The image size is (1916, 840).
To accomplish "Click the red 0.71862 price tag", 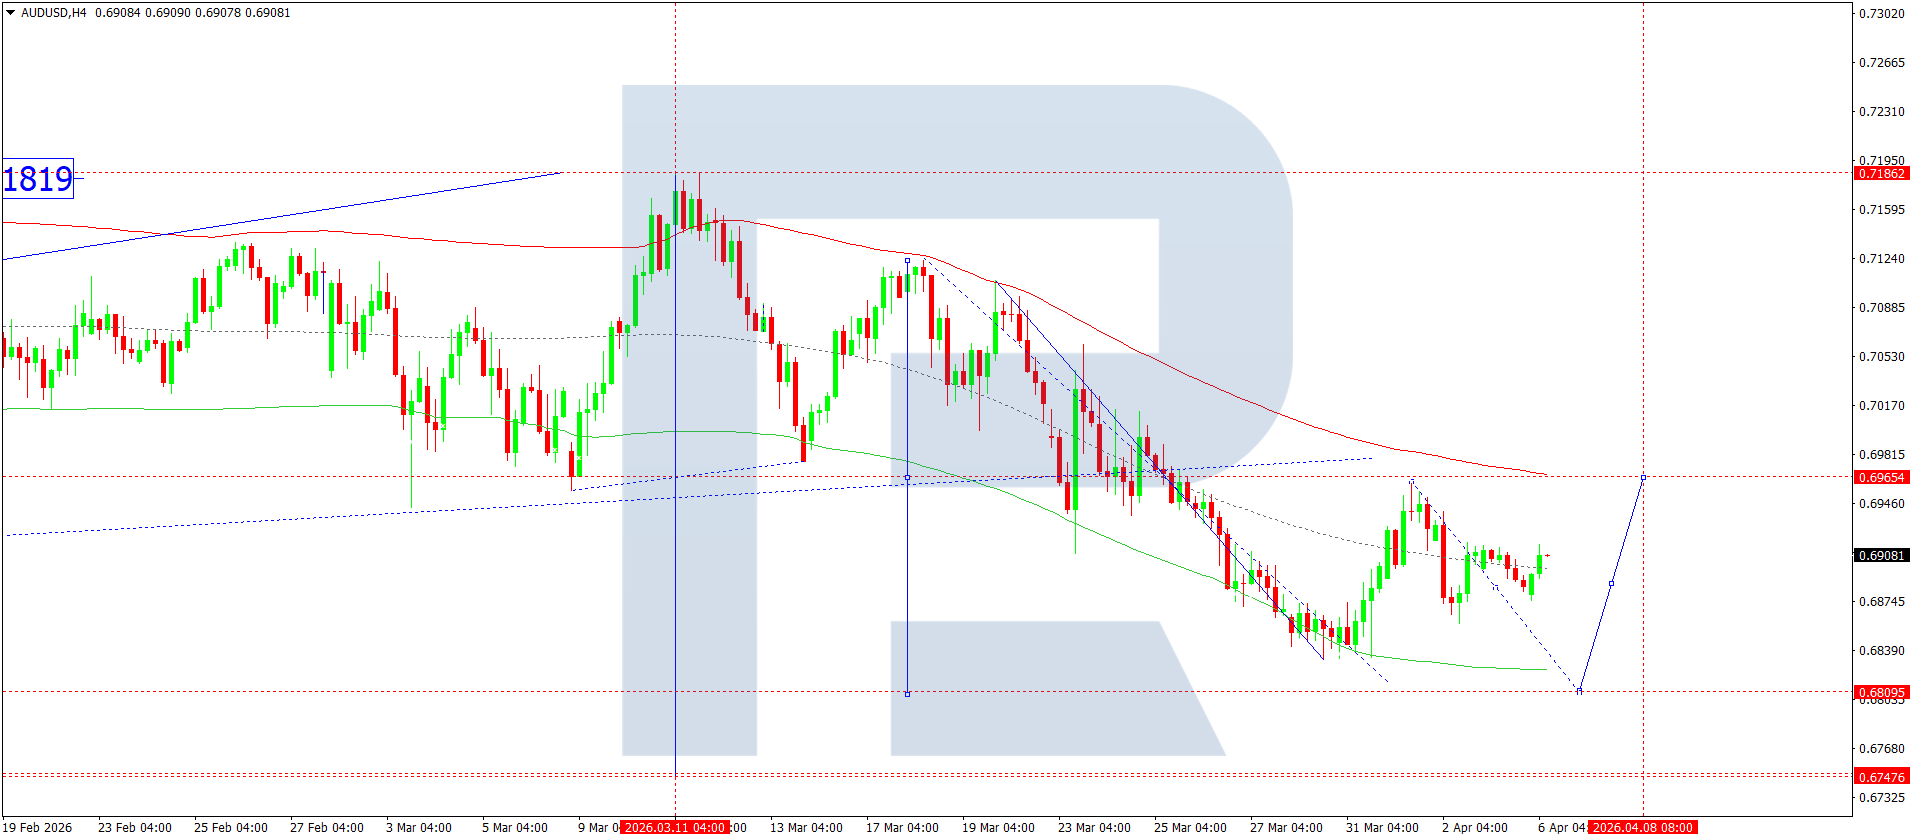I will pyautogui.click(x=1881, y=173).
